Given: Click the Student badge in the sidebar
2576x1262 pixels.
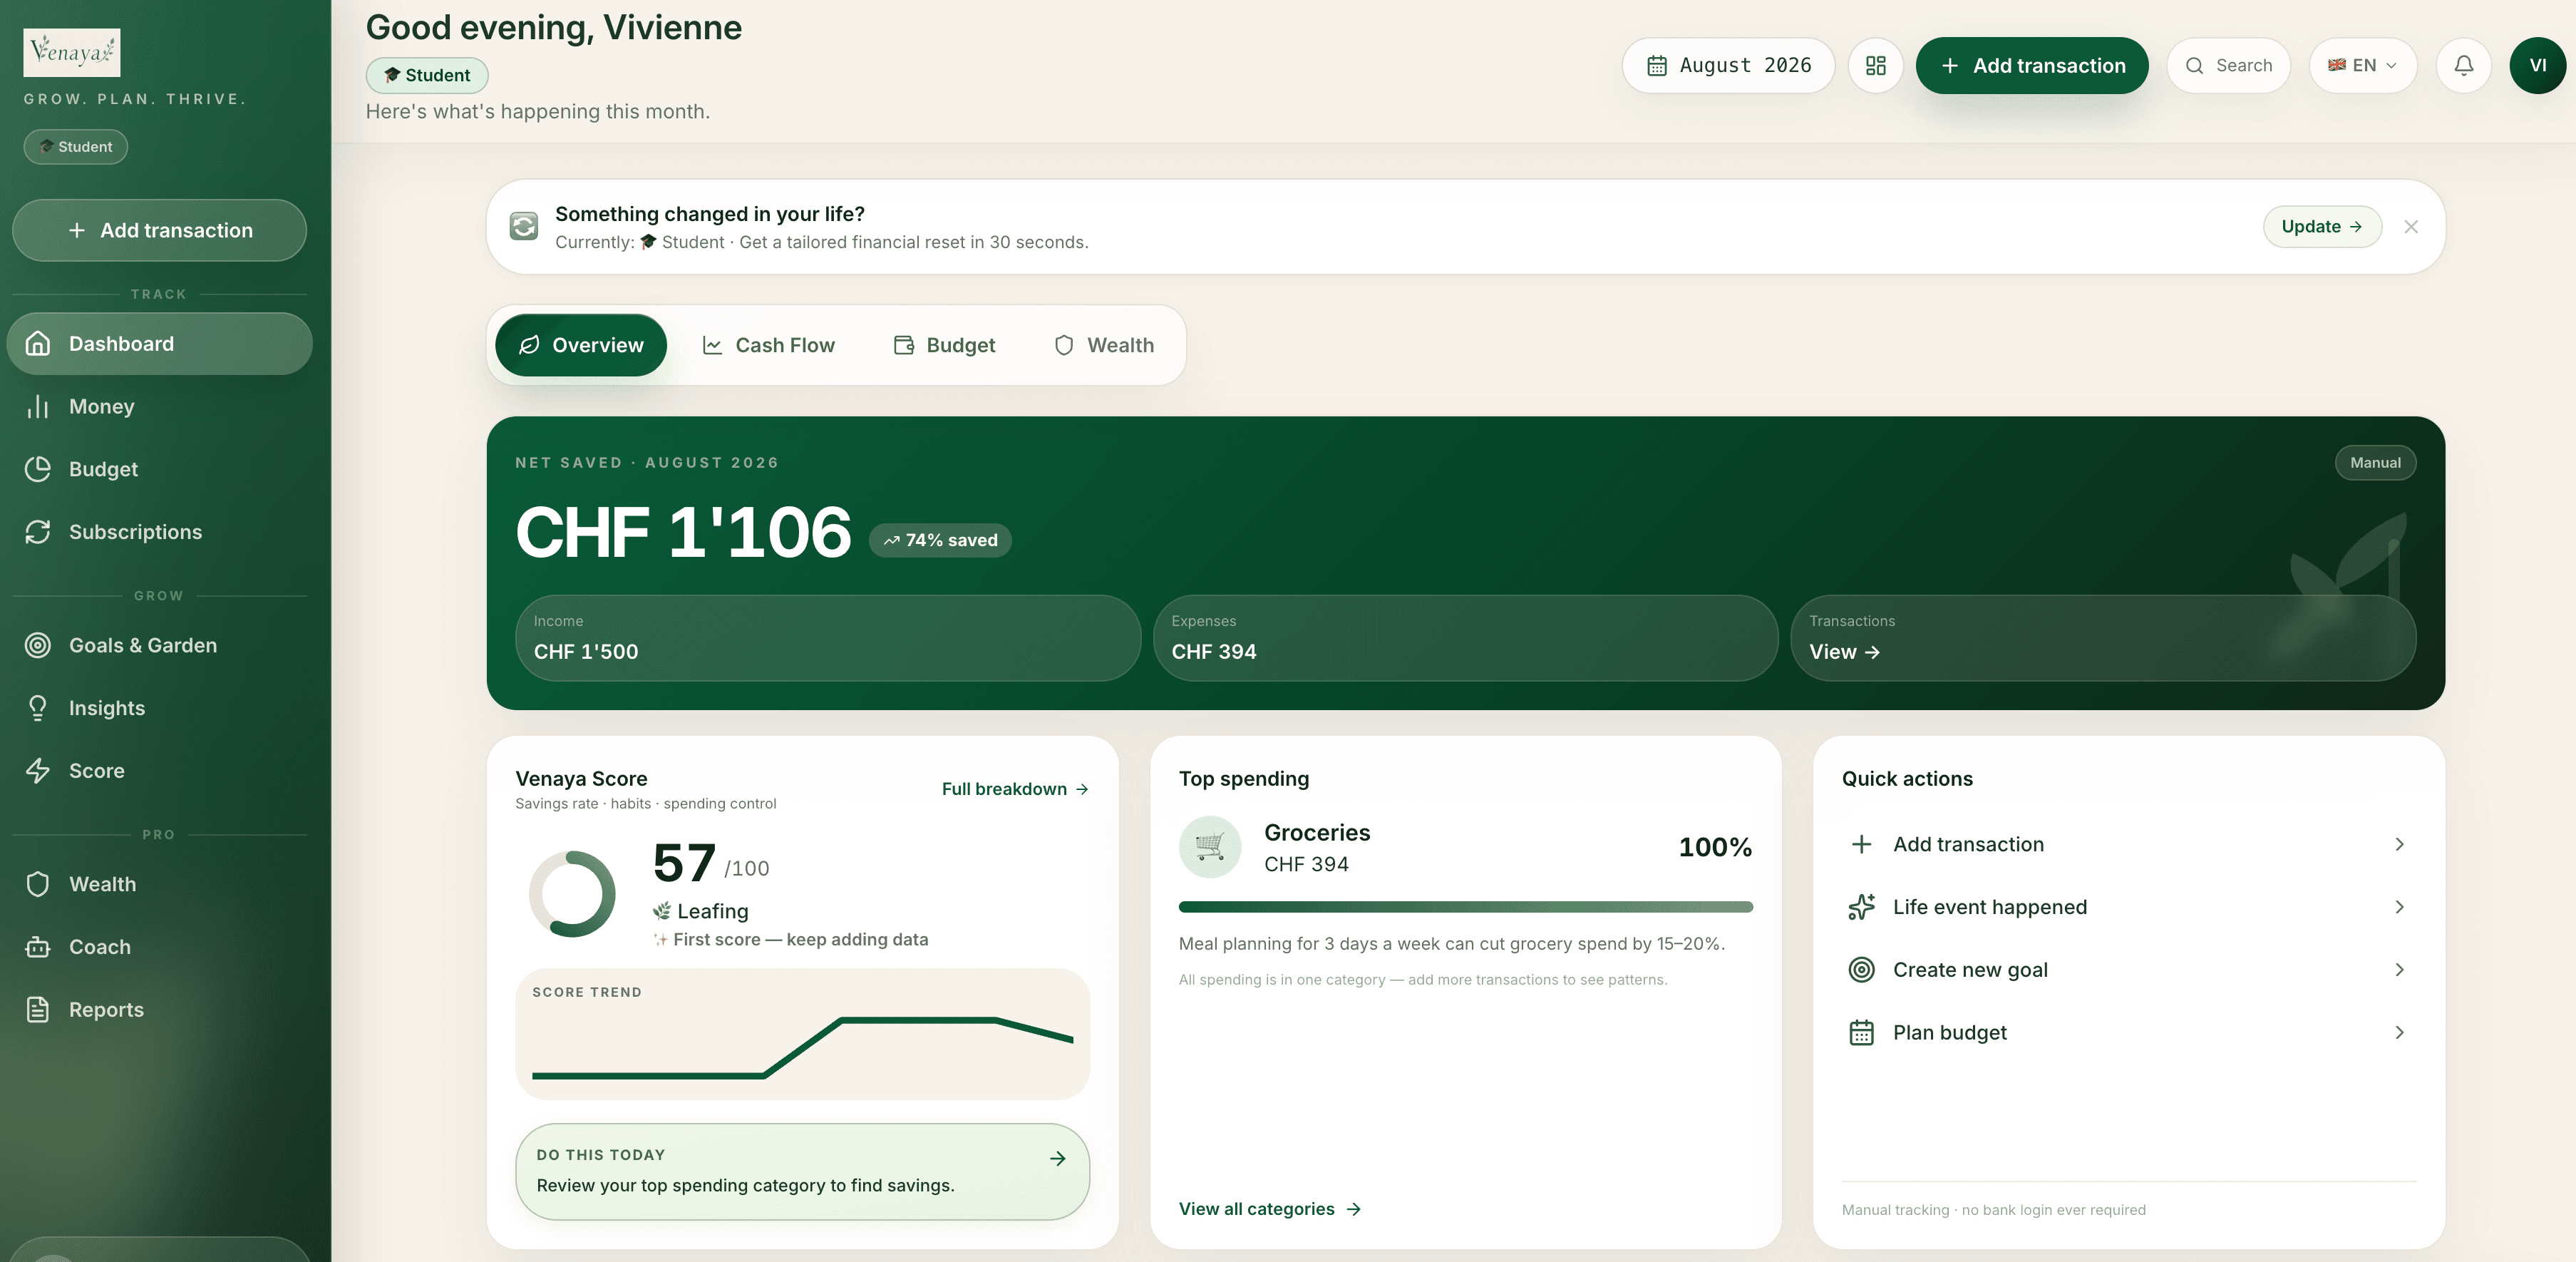Looking at the screenshot, I should pyautogui.click(x=76, y=146).
